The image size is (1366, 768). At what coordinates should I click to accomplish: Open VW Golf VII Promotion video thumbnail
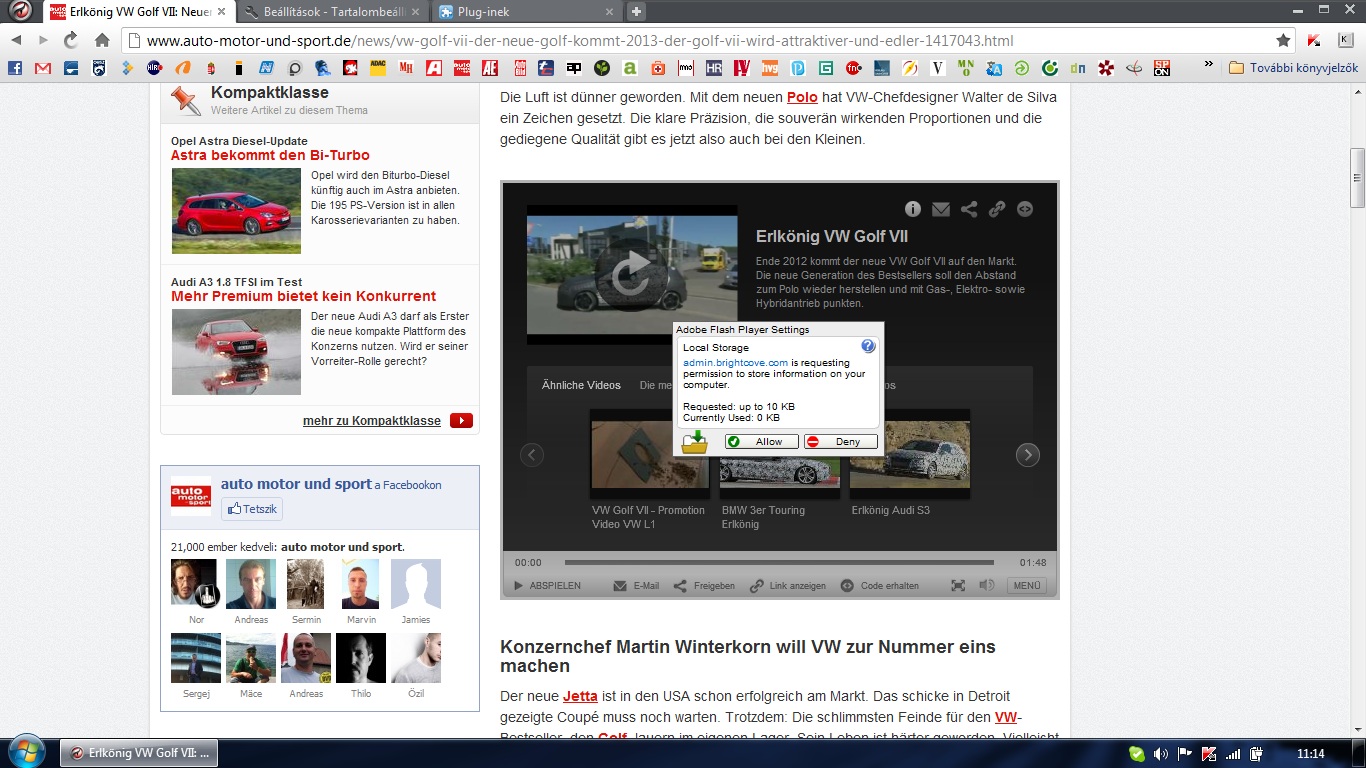[x=650, y=453]
